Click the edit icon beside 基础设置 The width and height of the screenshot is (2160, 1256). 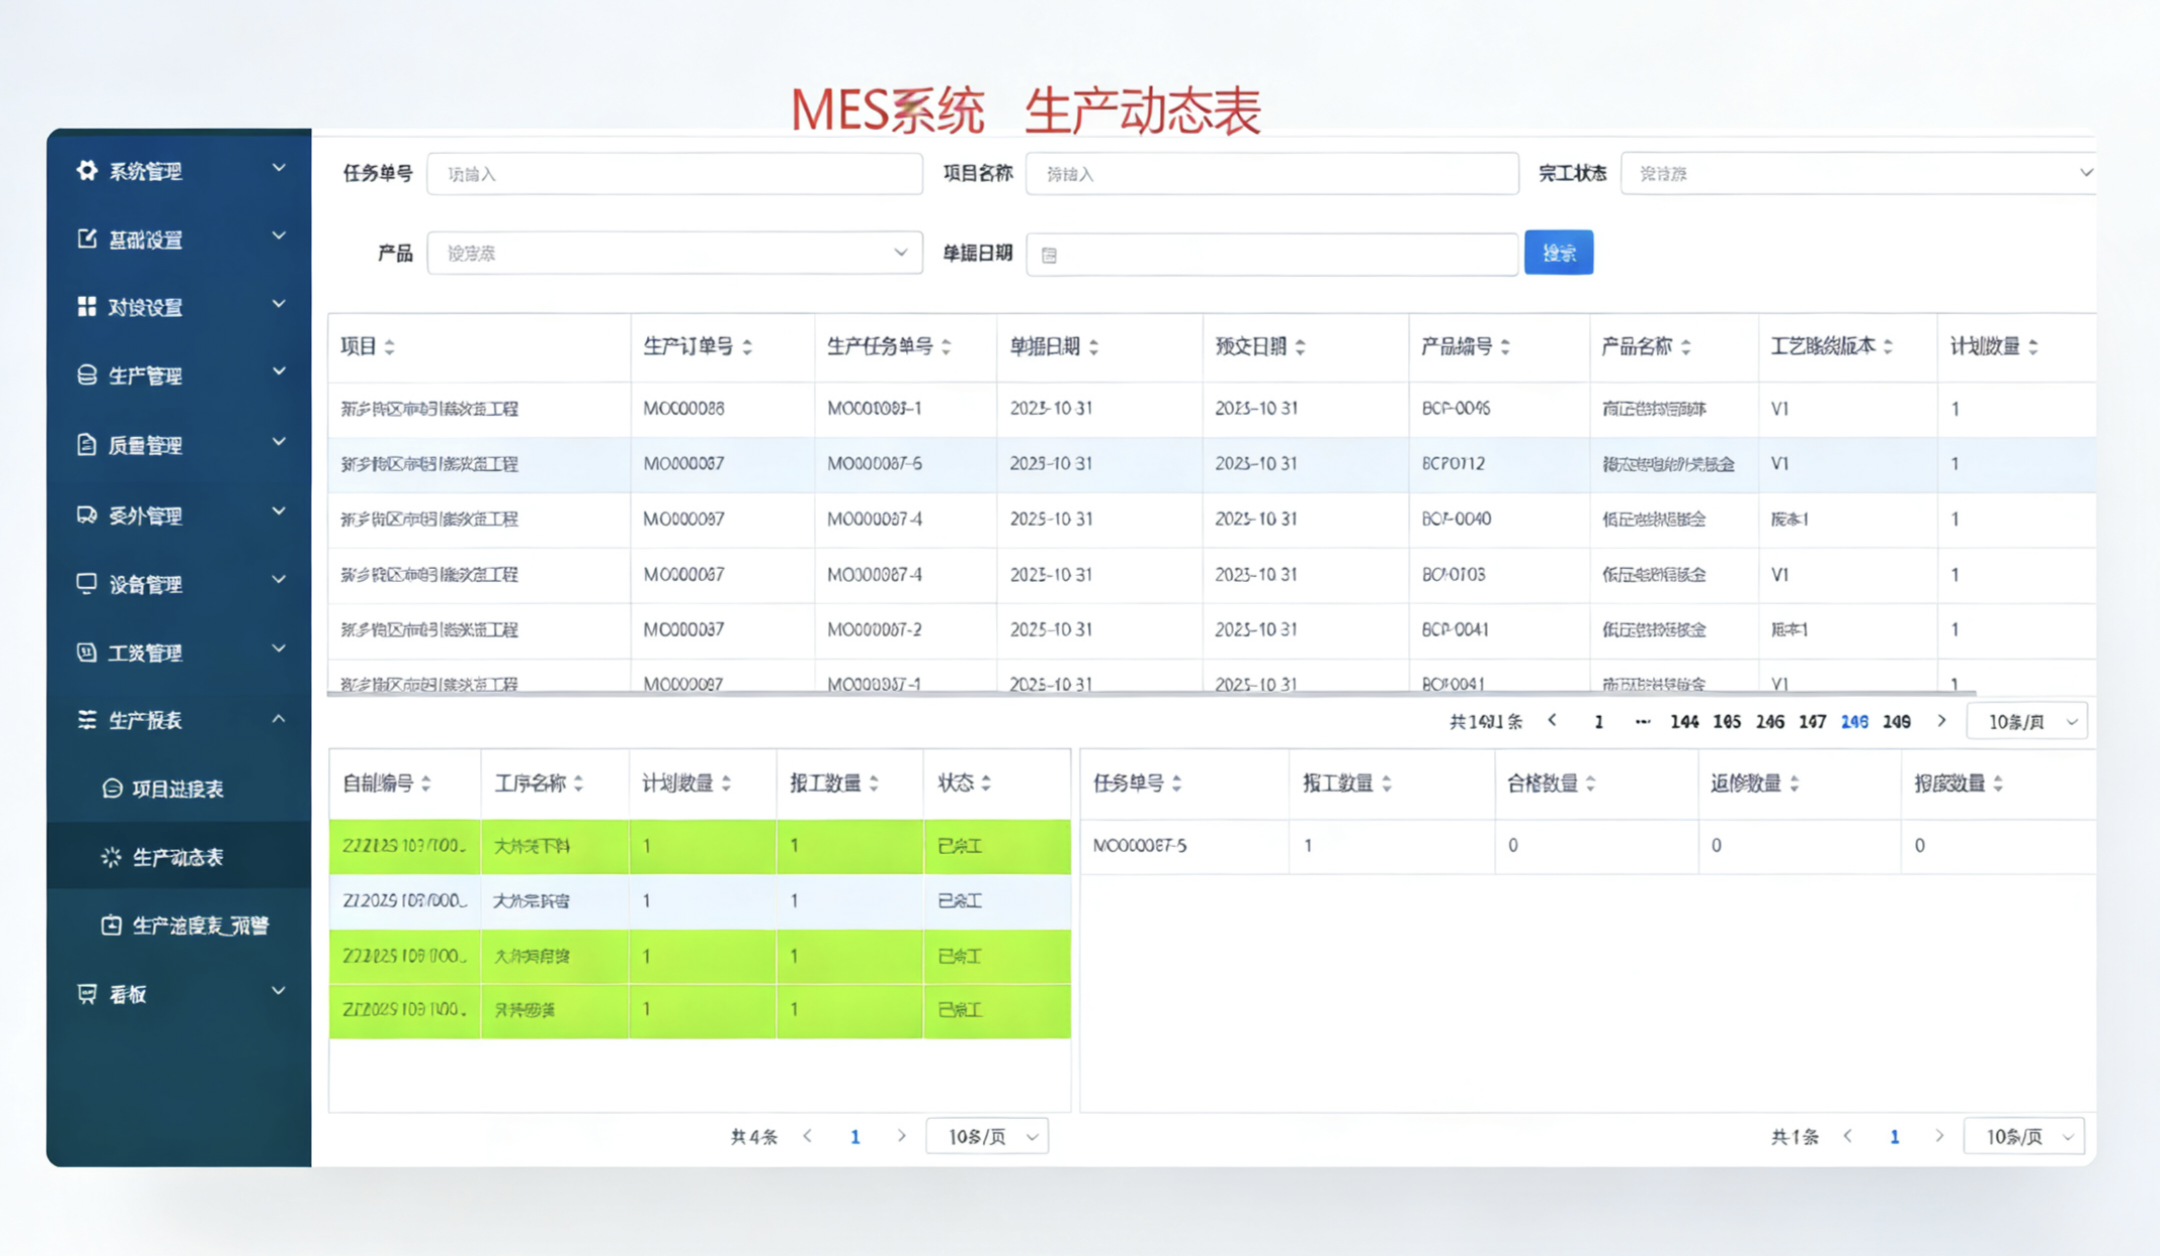[87, 238]
